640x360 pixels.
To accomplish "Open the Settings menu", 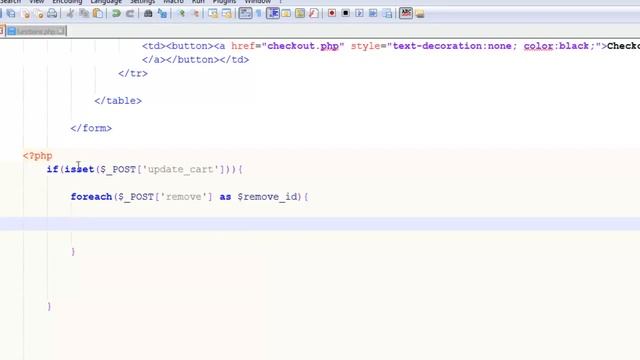I will click(x=142, y=2).
